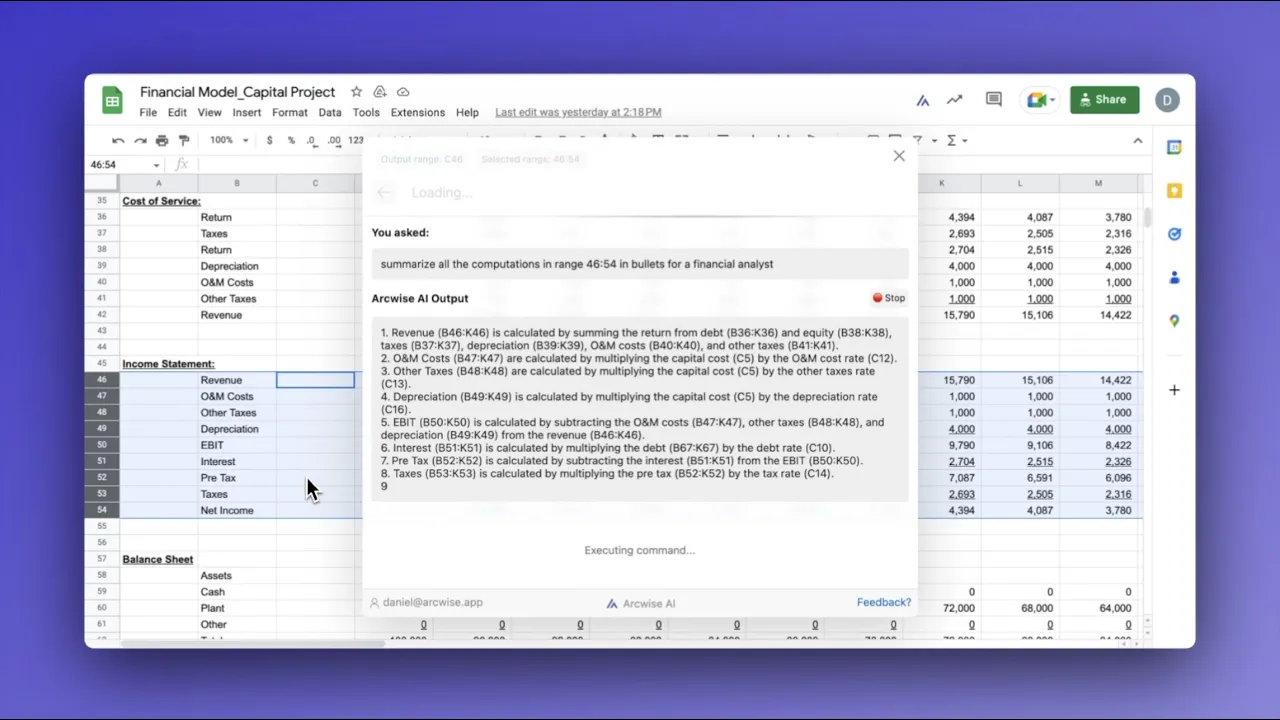Viewport: 1280px width, 720px height.
Task: Click the Redo toolbar icon
Action: (140, 140)
